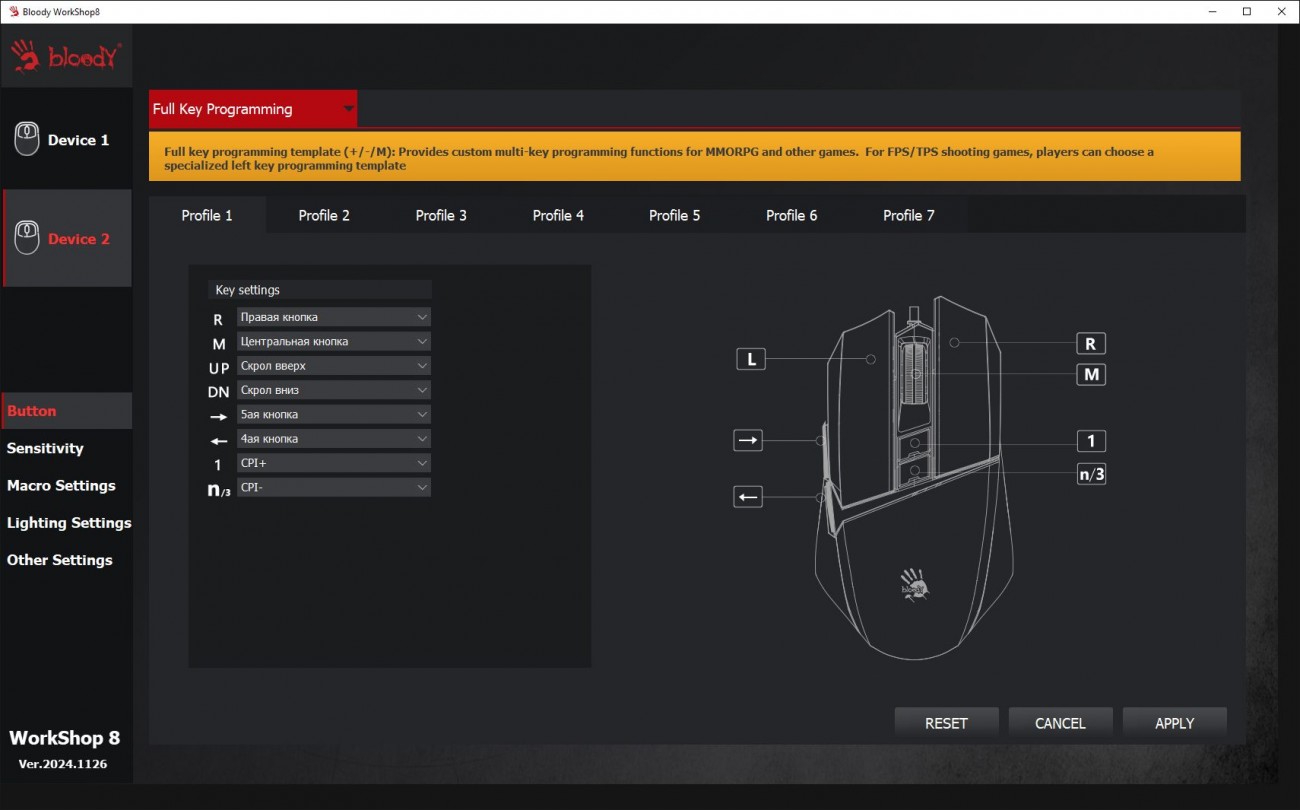Select Device 2 mouse icon
1300x810 pixels.
point(27,238)
